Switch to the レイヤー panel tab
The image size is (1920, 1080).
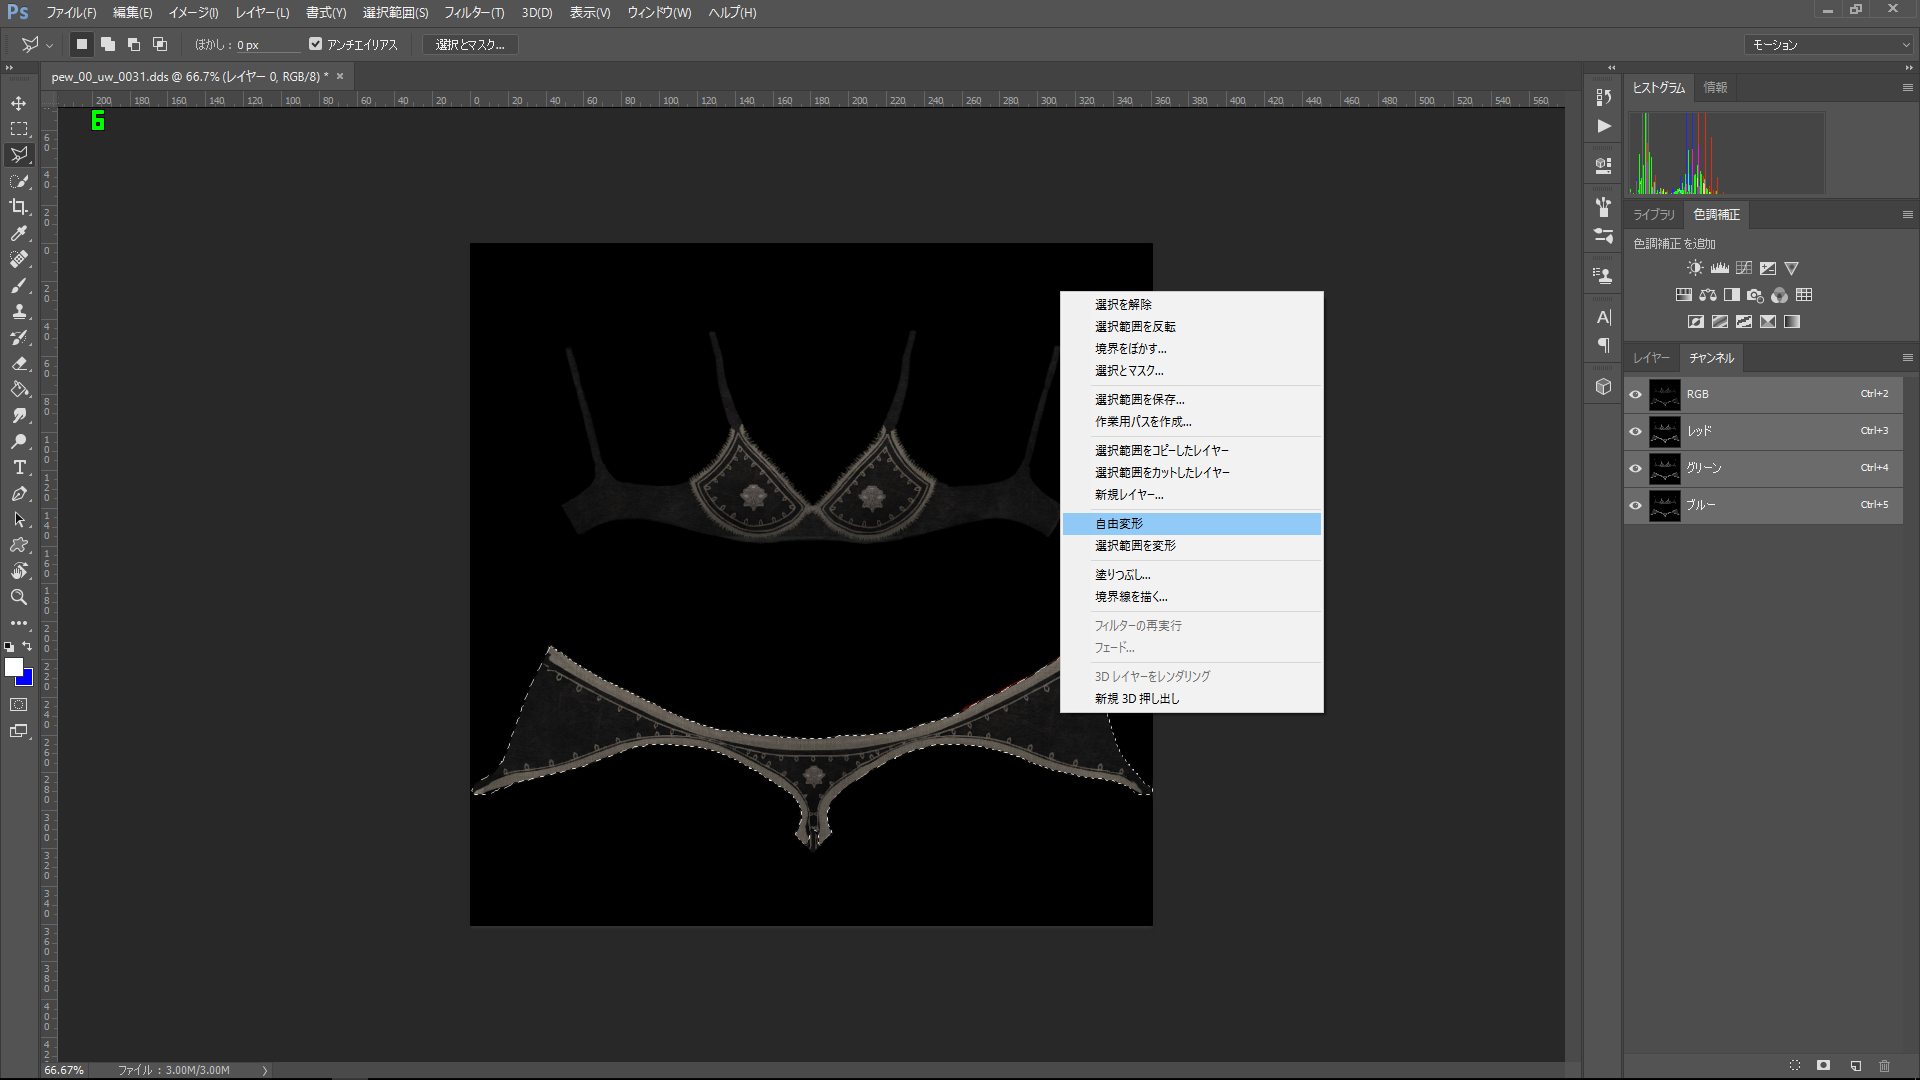pos(1651,358)
